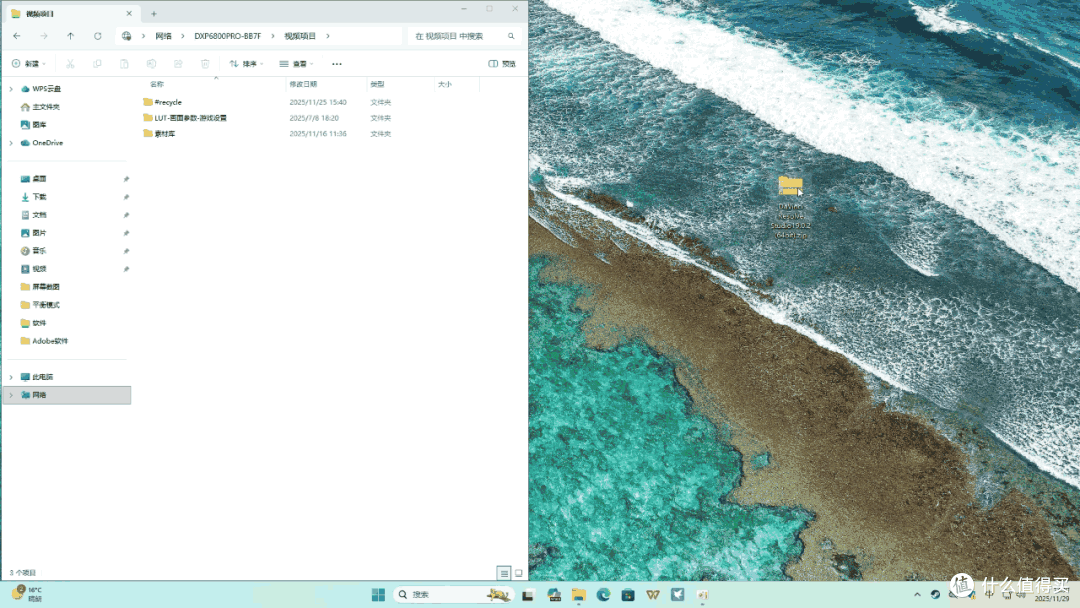This screenshot has height=608, width=1080.
Task: Open the 排序 sort dropdown
Action: tap(247, 63)
